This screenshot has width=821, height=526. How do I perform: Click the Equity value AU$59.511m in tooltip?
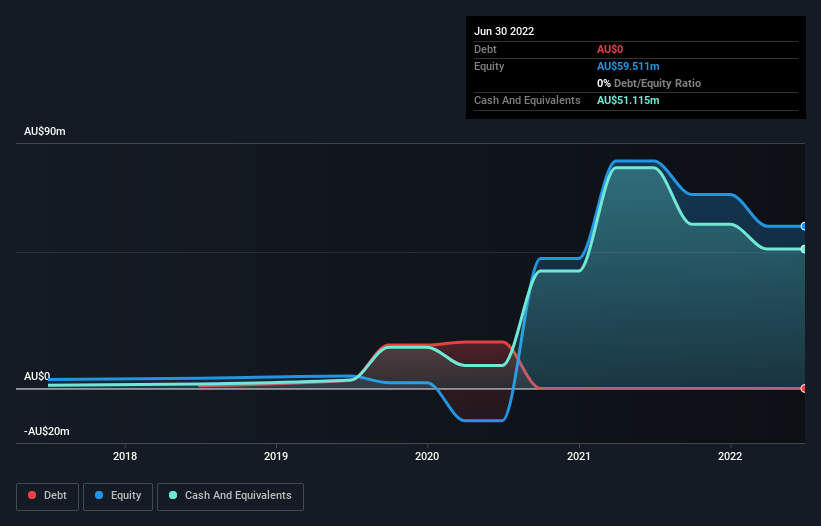click(x=628, y=66)
